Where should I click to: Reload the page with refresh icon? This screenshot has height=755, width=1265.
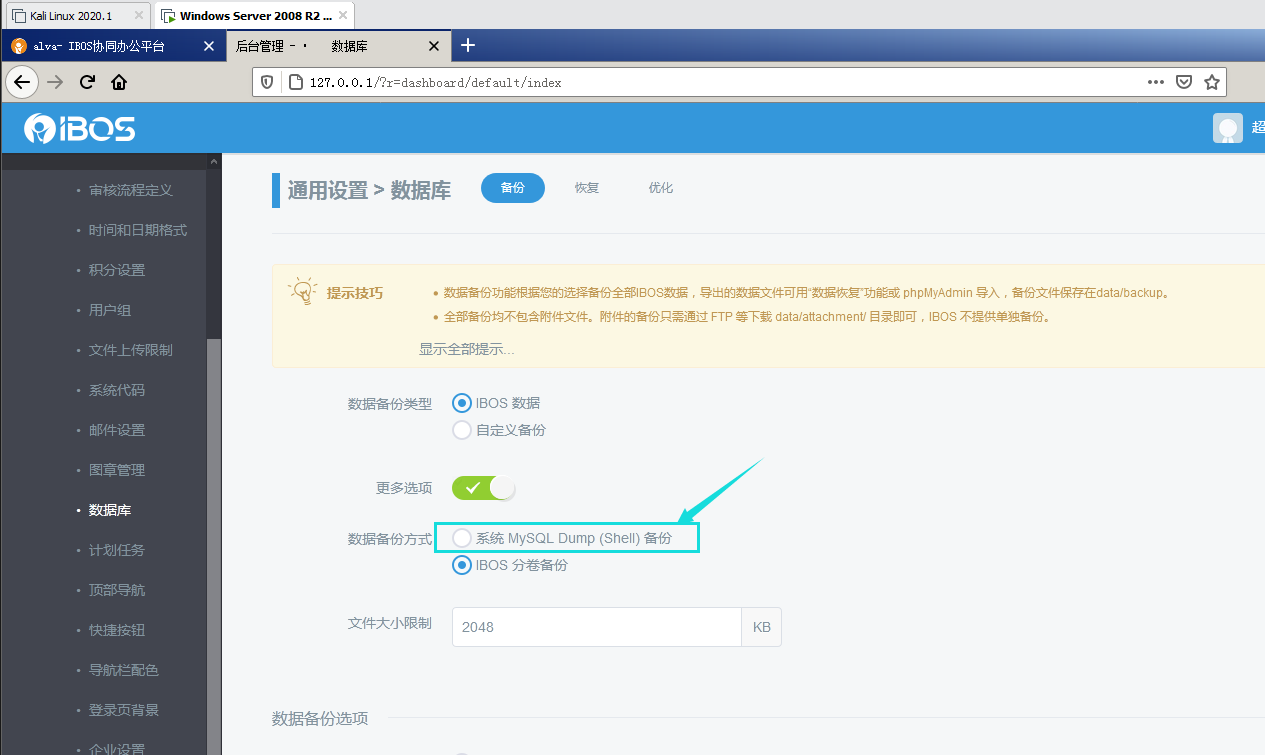[87, 82]
